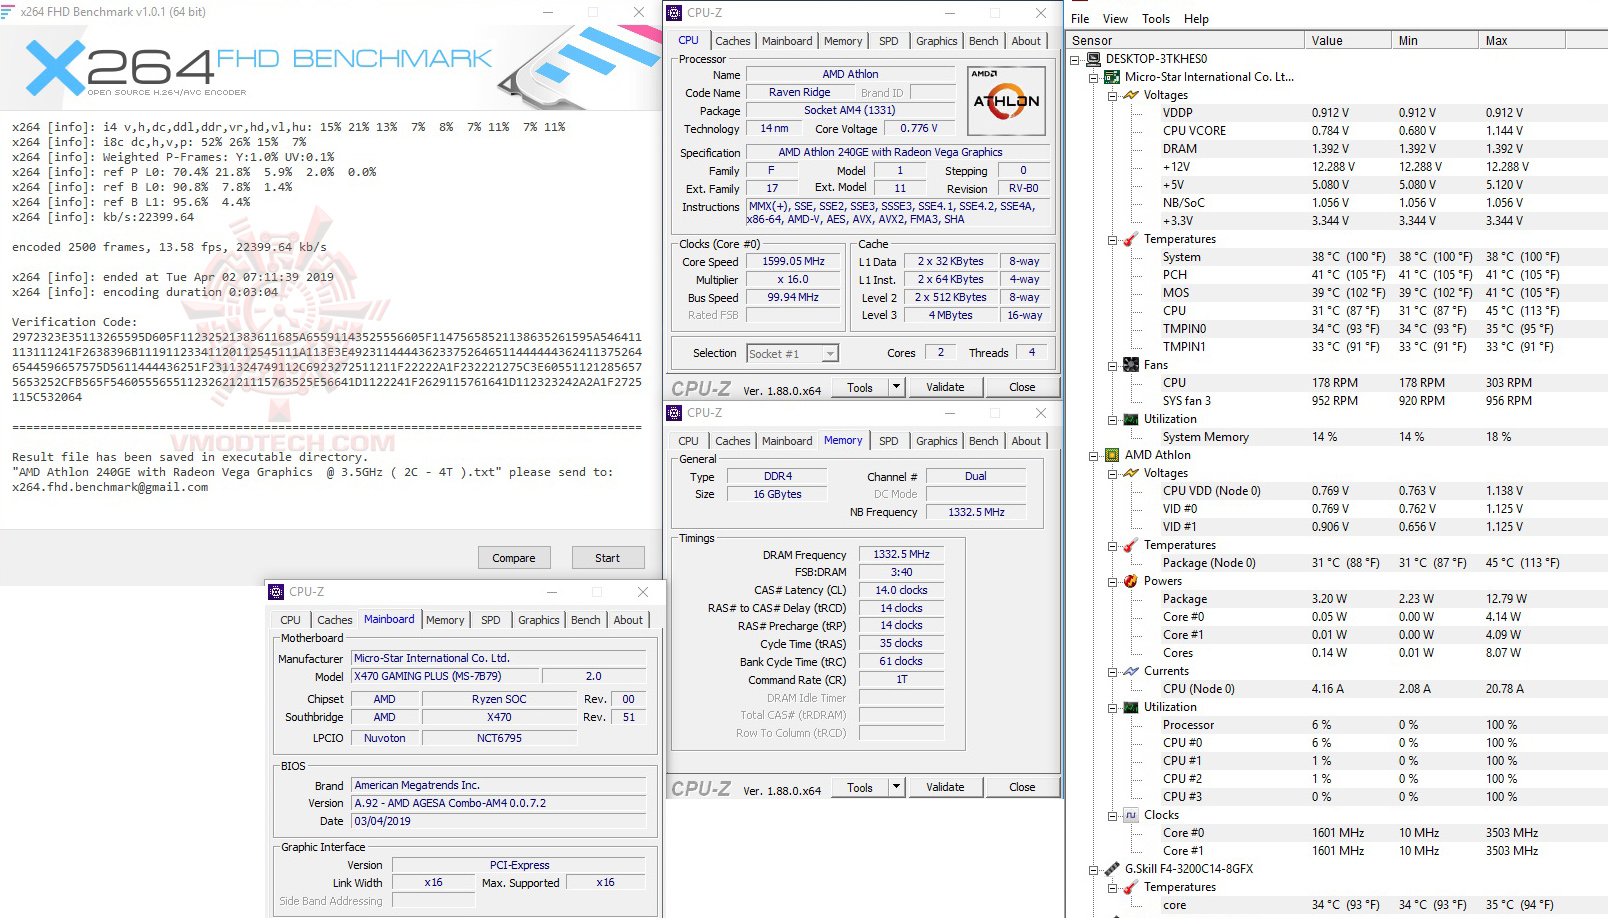This screenshot has height=918, width=1608.
Task: Click the Close button in the top CPU-Z window
Action: 1022,387
